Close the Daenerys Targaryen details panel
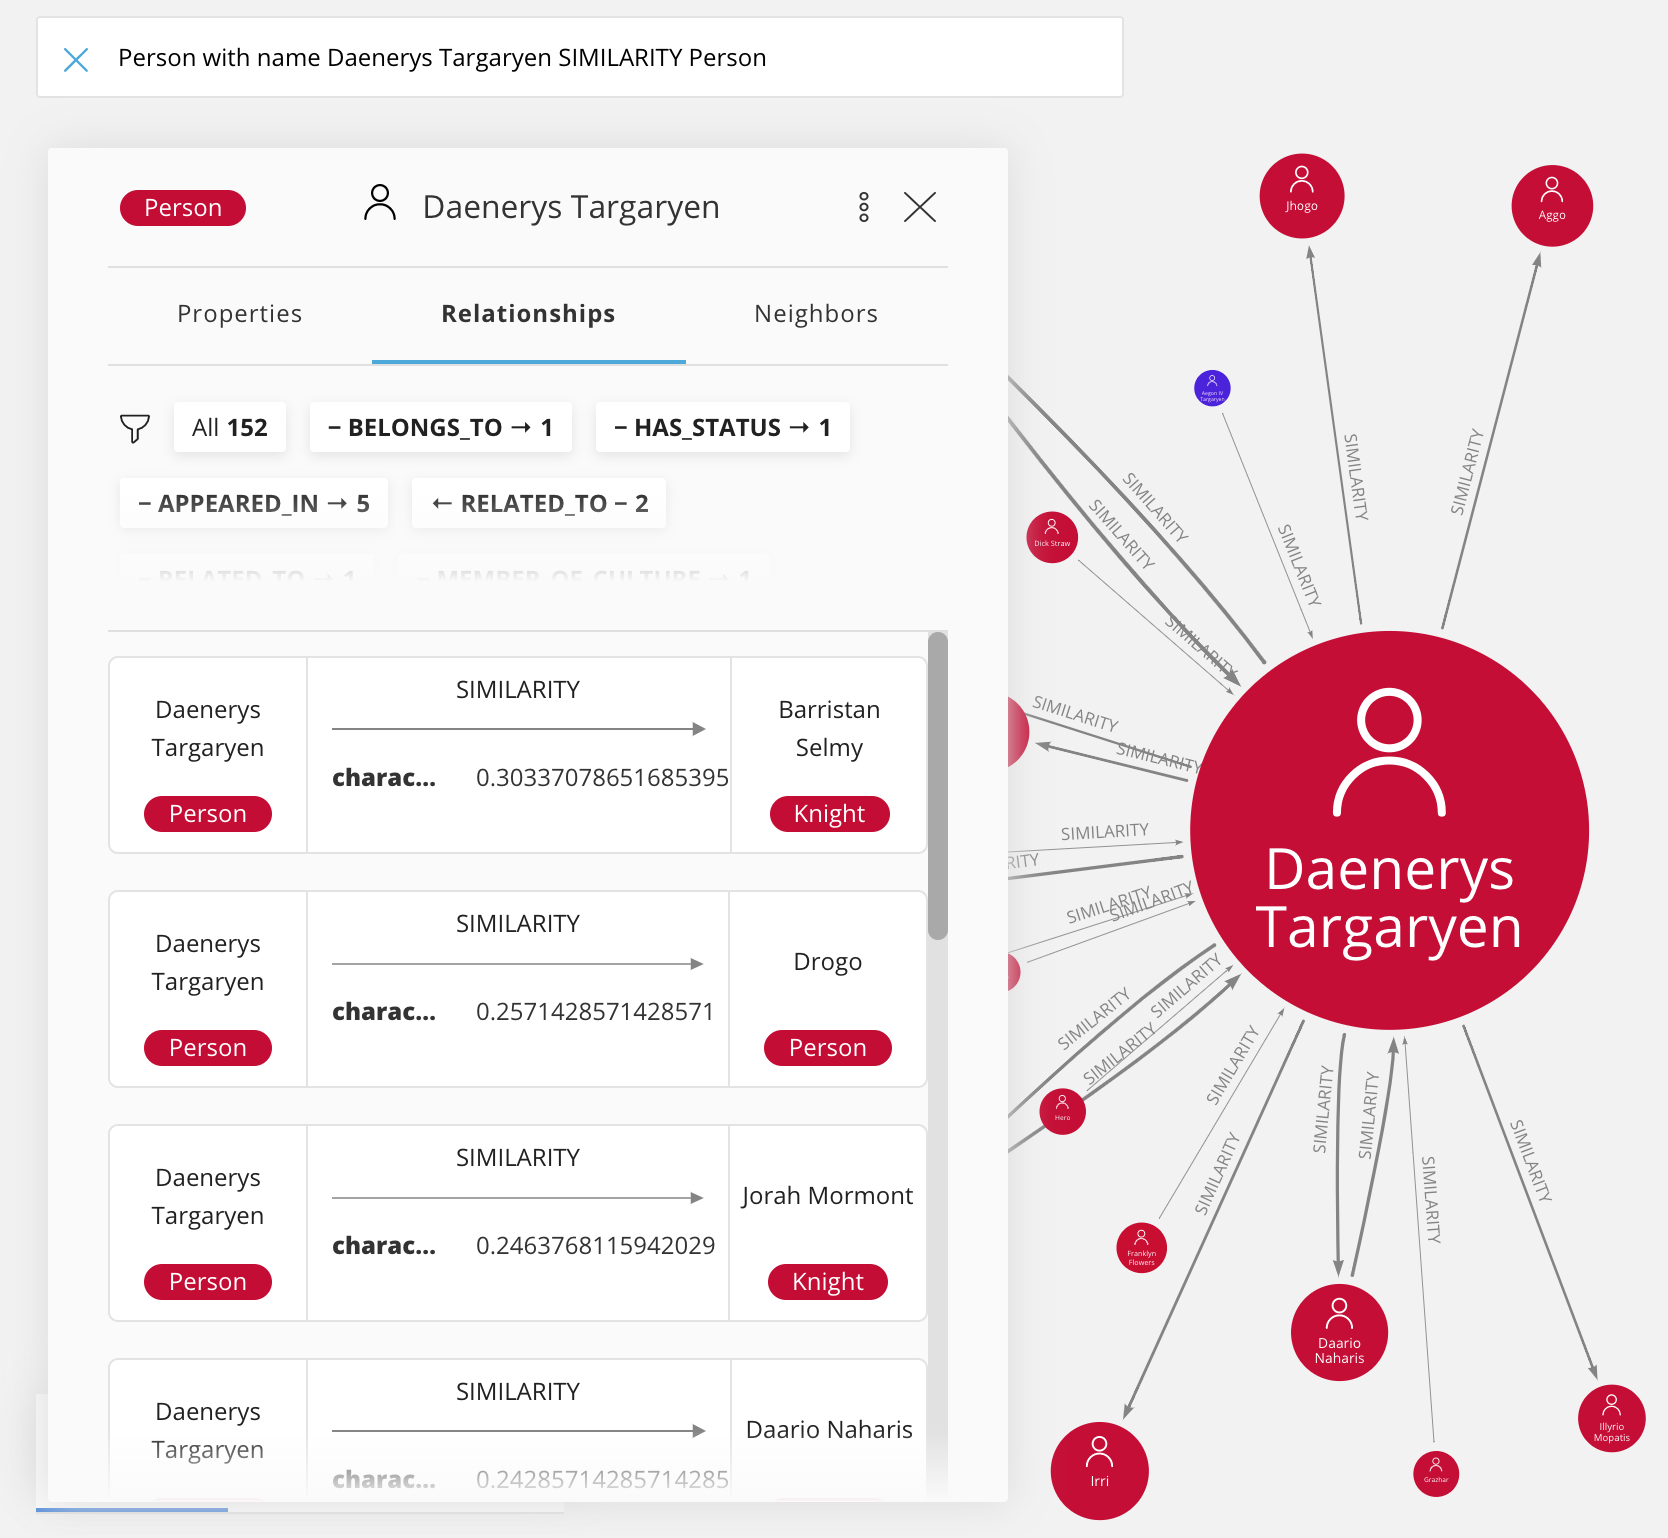The image size is (1668, 1538). pos(920,207)
